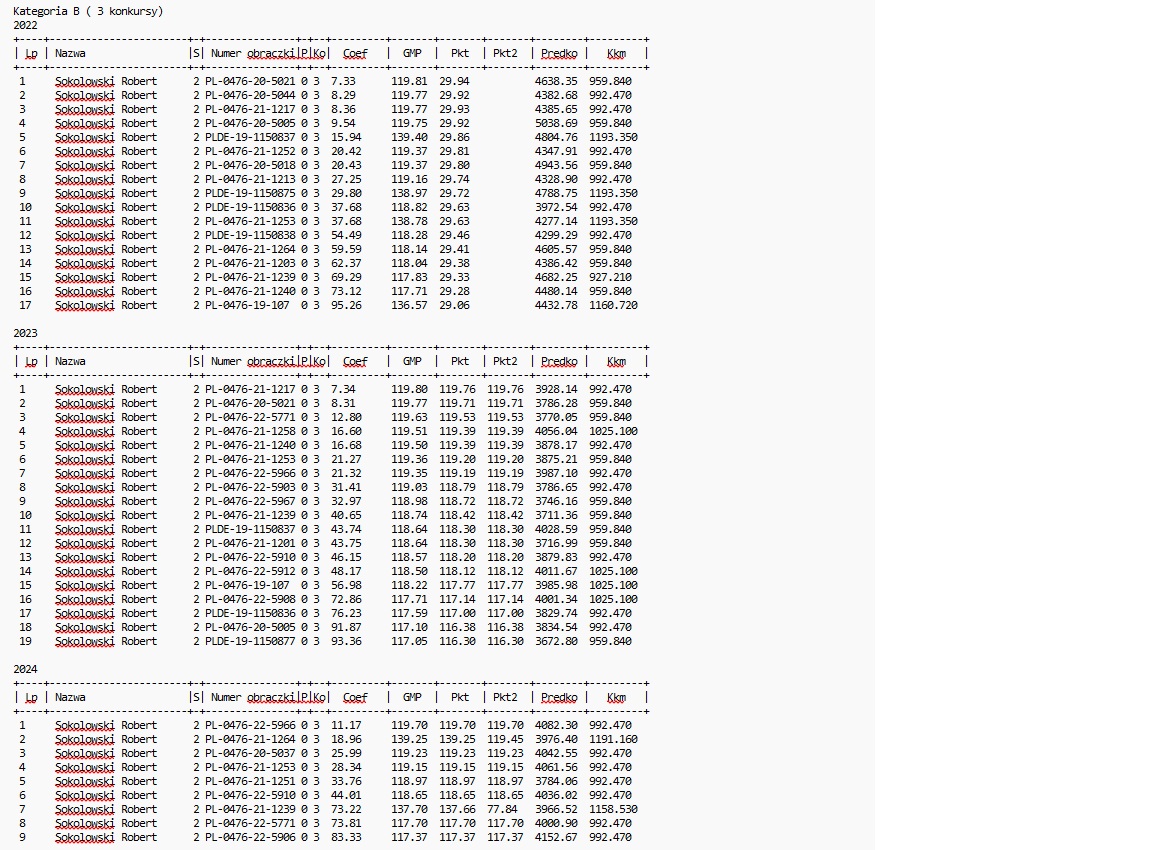Click the speed value 4152.67 in 2024
Screen dimensions: 1152x850
[x=556, y=837]
